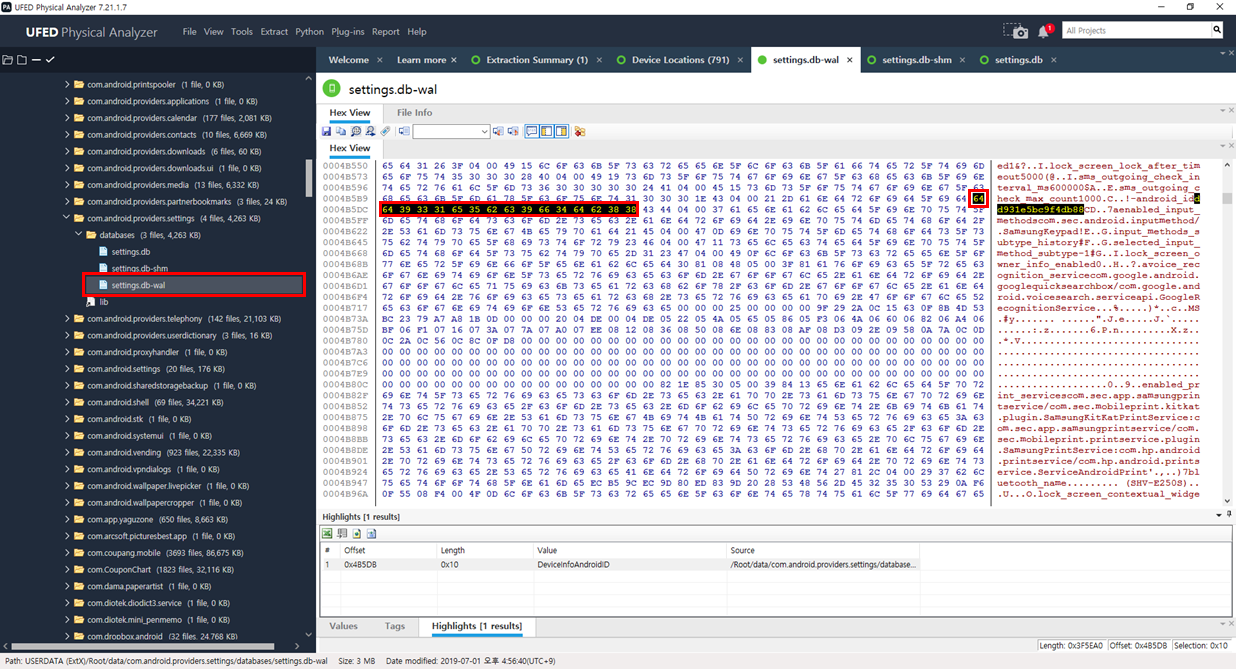Click the closed-folder icon above the tree
1236x669 pixels.
click(22, 60)
